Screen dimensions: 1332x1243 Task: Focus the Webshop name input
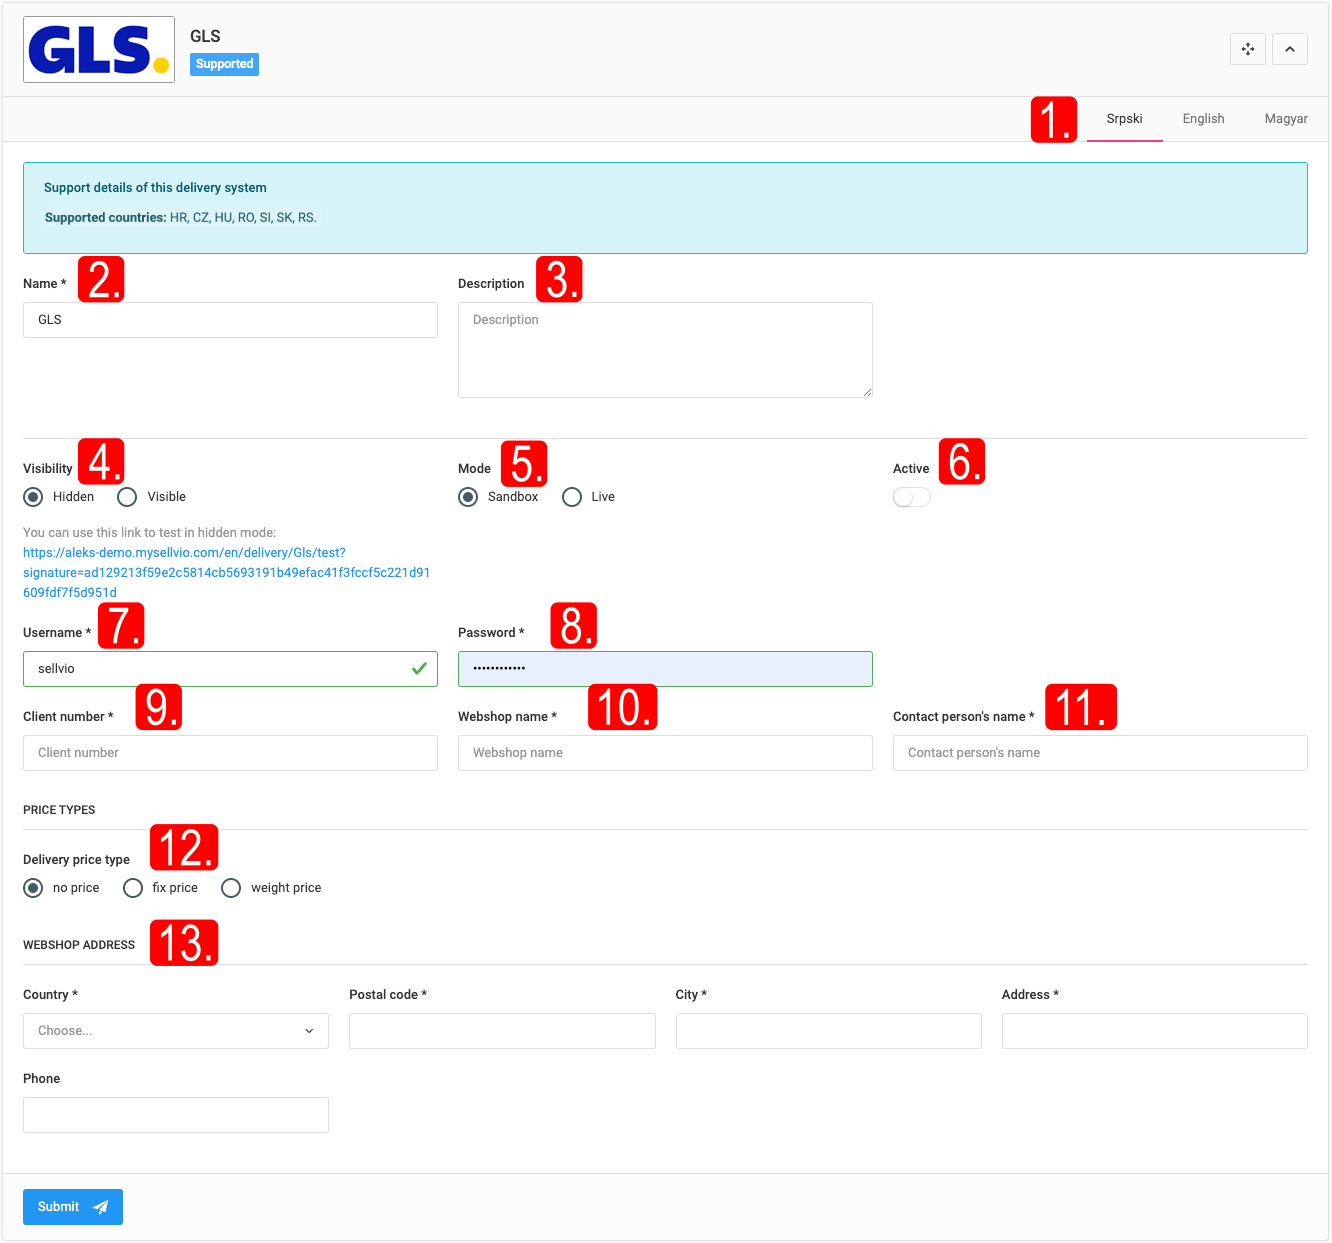(665, 753)
